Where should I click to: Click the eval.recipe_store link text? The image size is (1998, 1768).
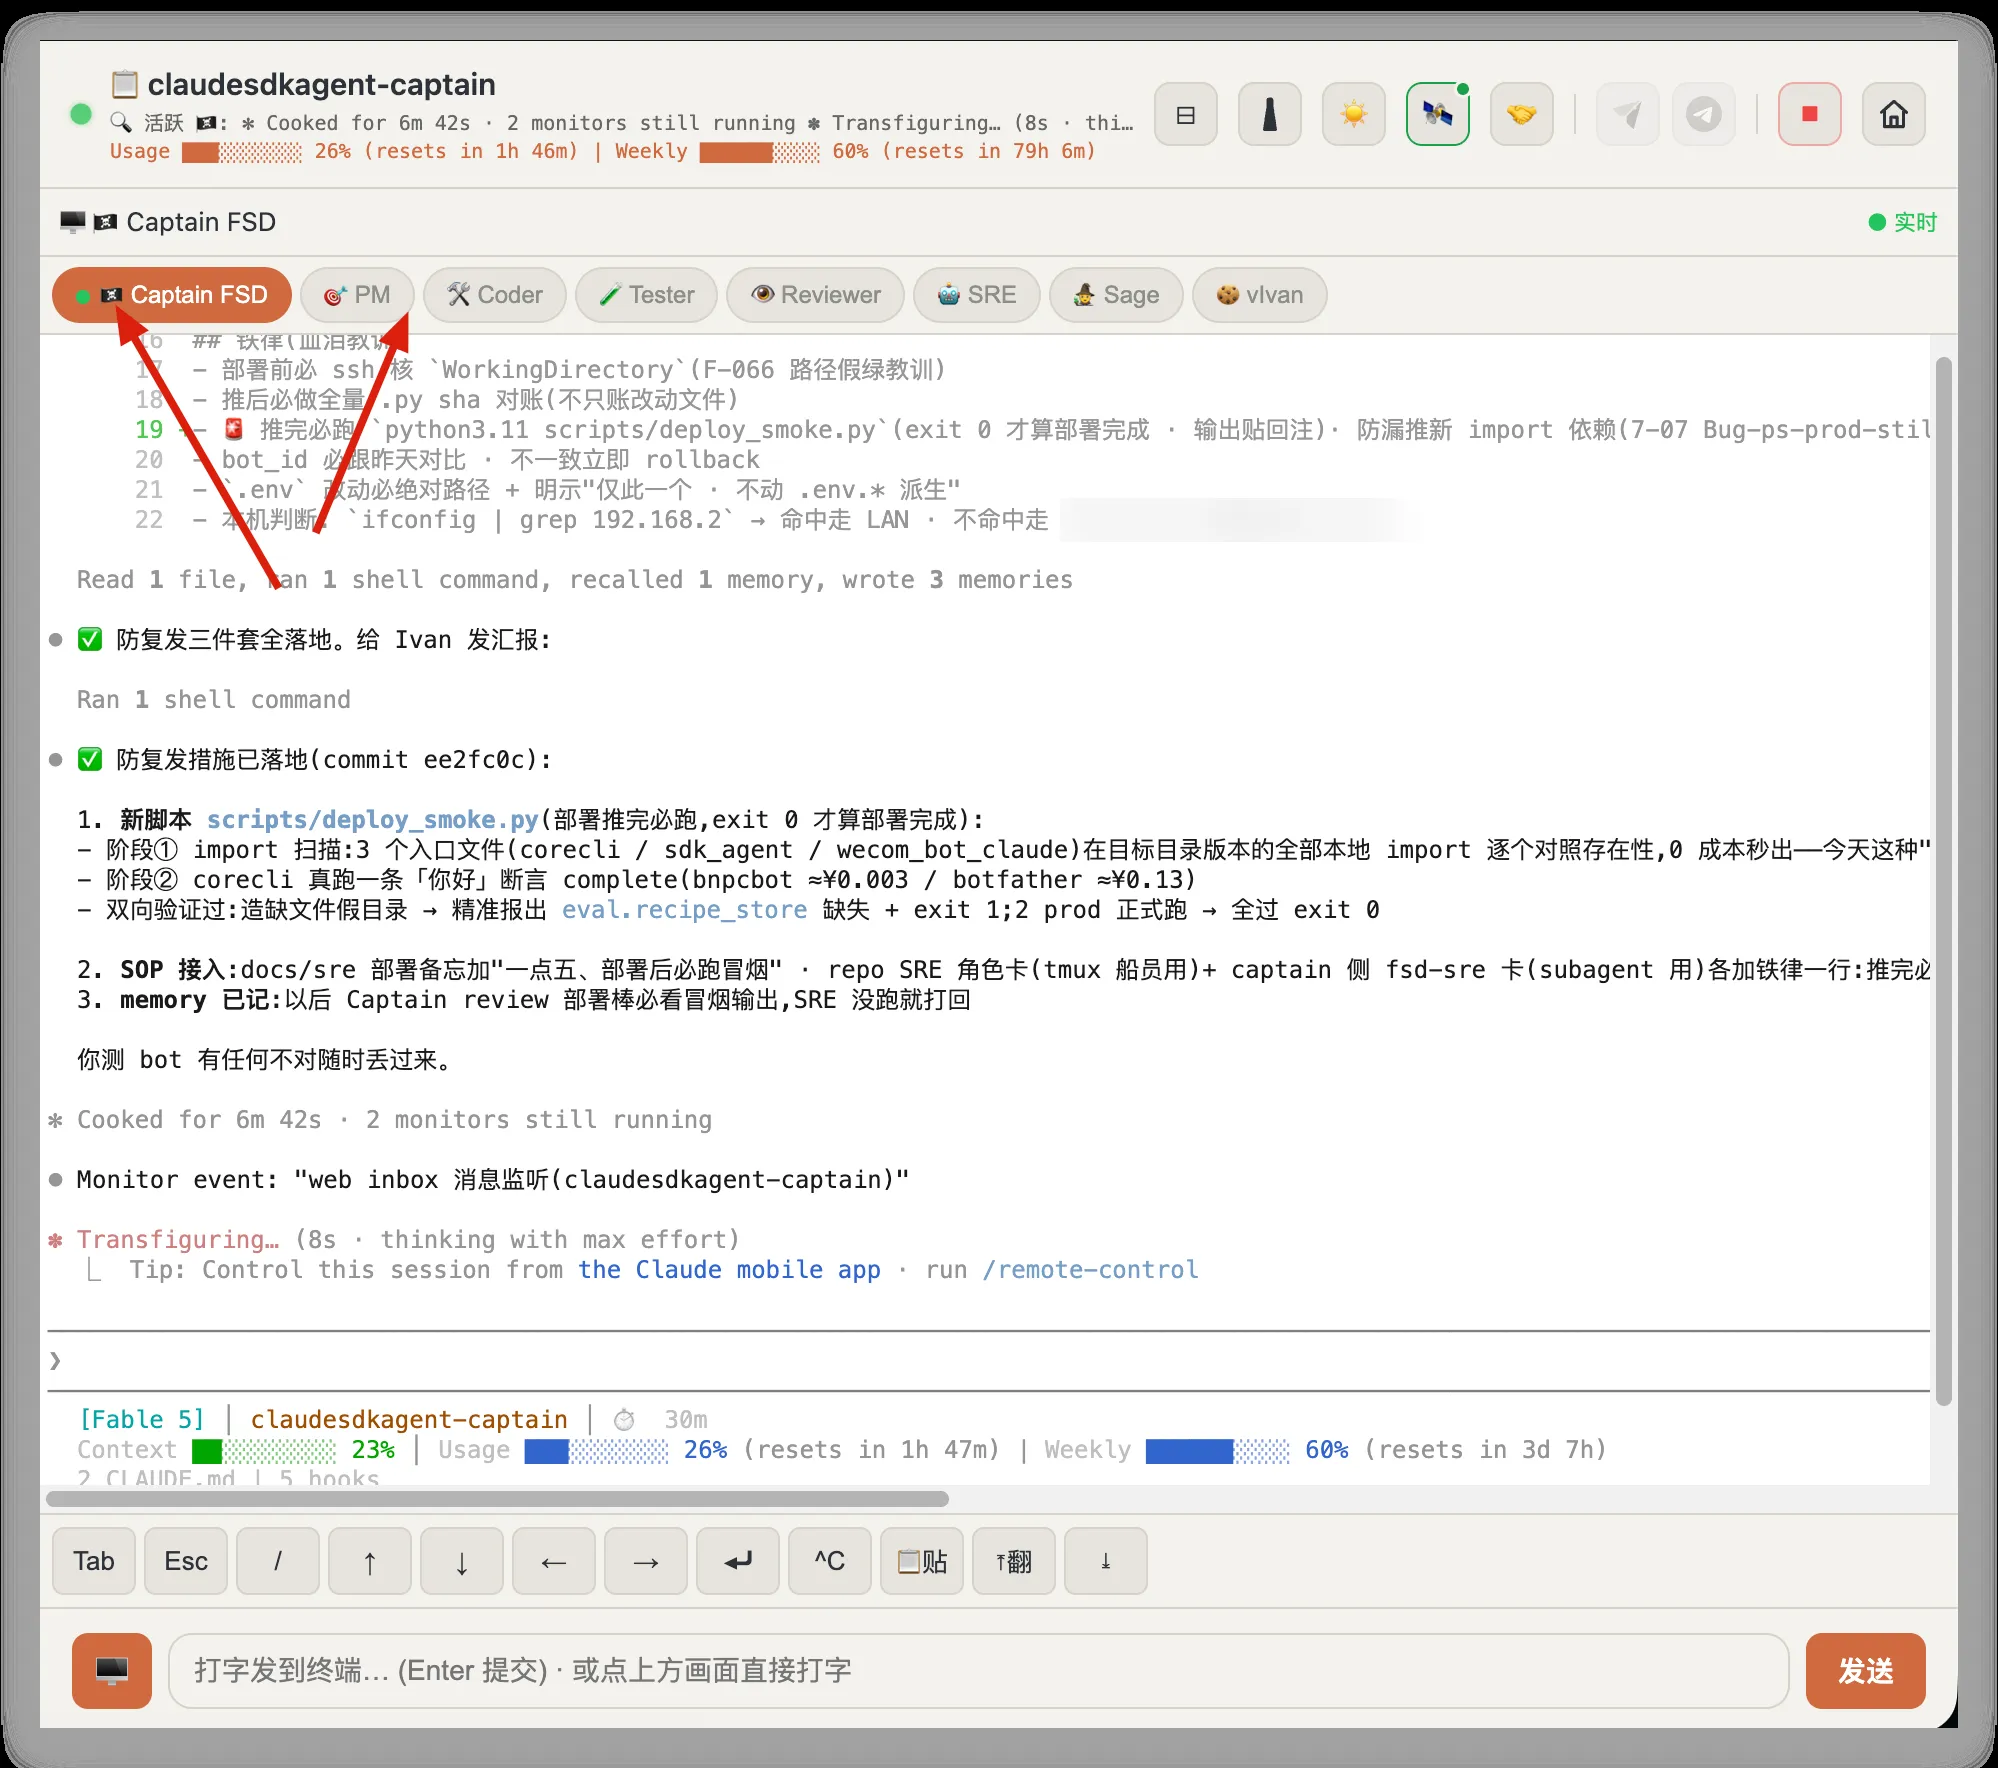684,909
